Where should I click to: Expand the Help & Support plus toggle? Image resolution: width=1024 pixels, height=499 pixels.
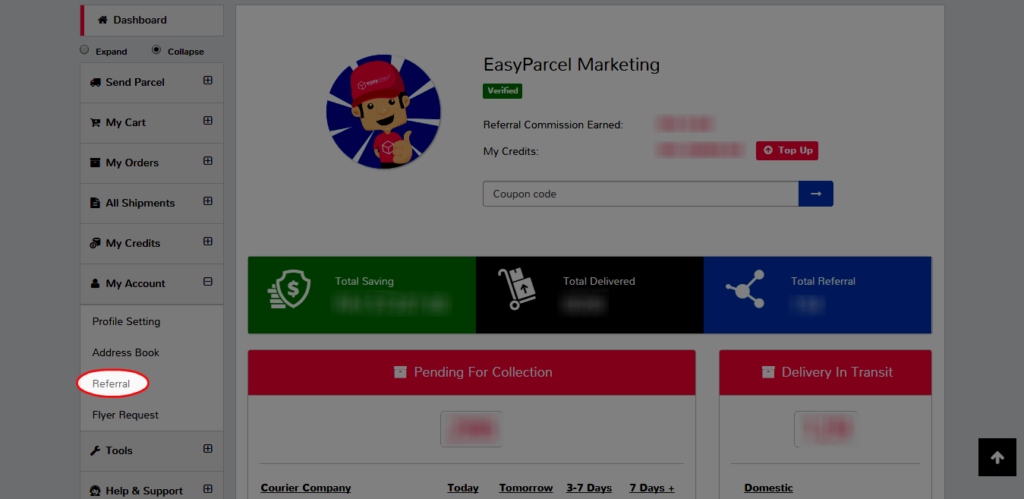point(208,489)
